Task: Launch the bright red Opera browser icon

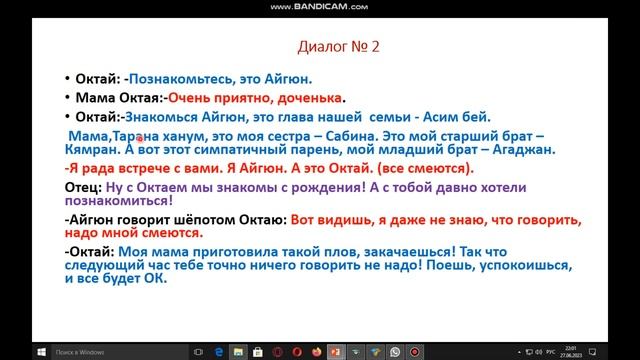Action: [297, 352]
